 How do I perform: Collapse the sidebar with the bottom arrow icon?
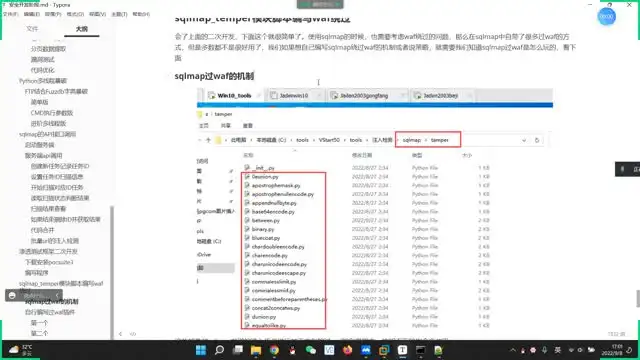[x=120, y=334]
